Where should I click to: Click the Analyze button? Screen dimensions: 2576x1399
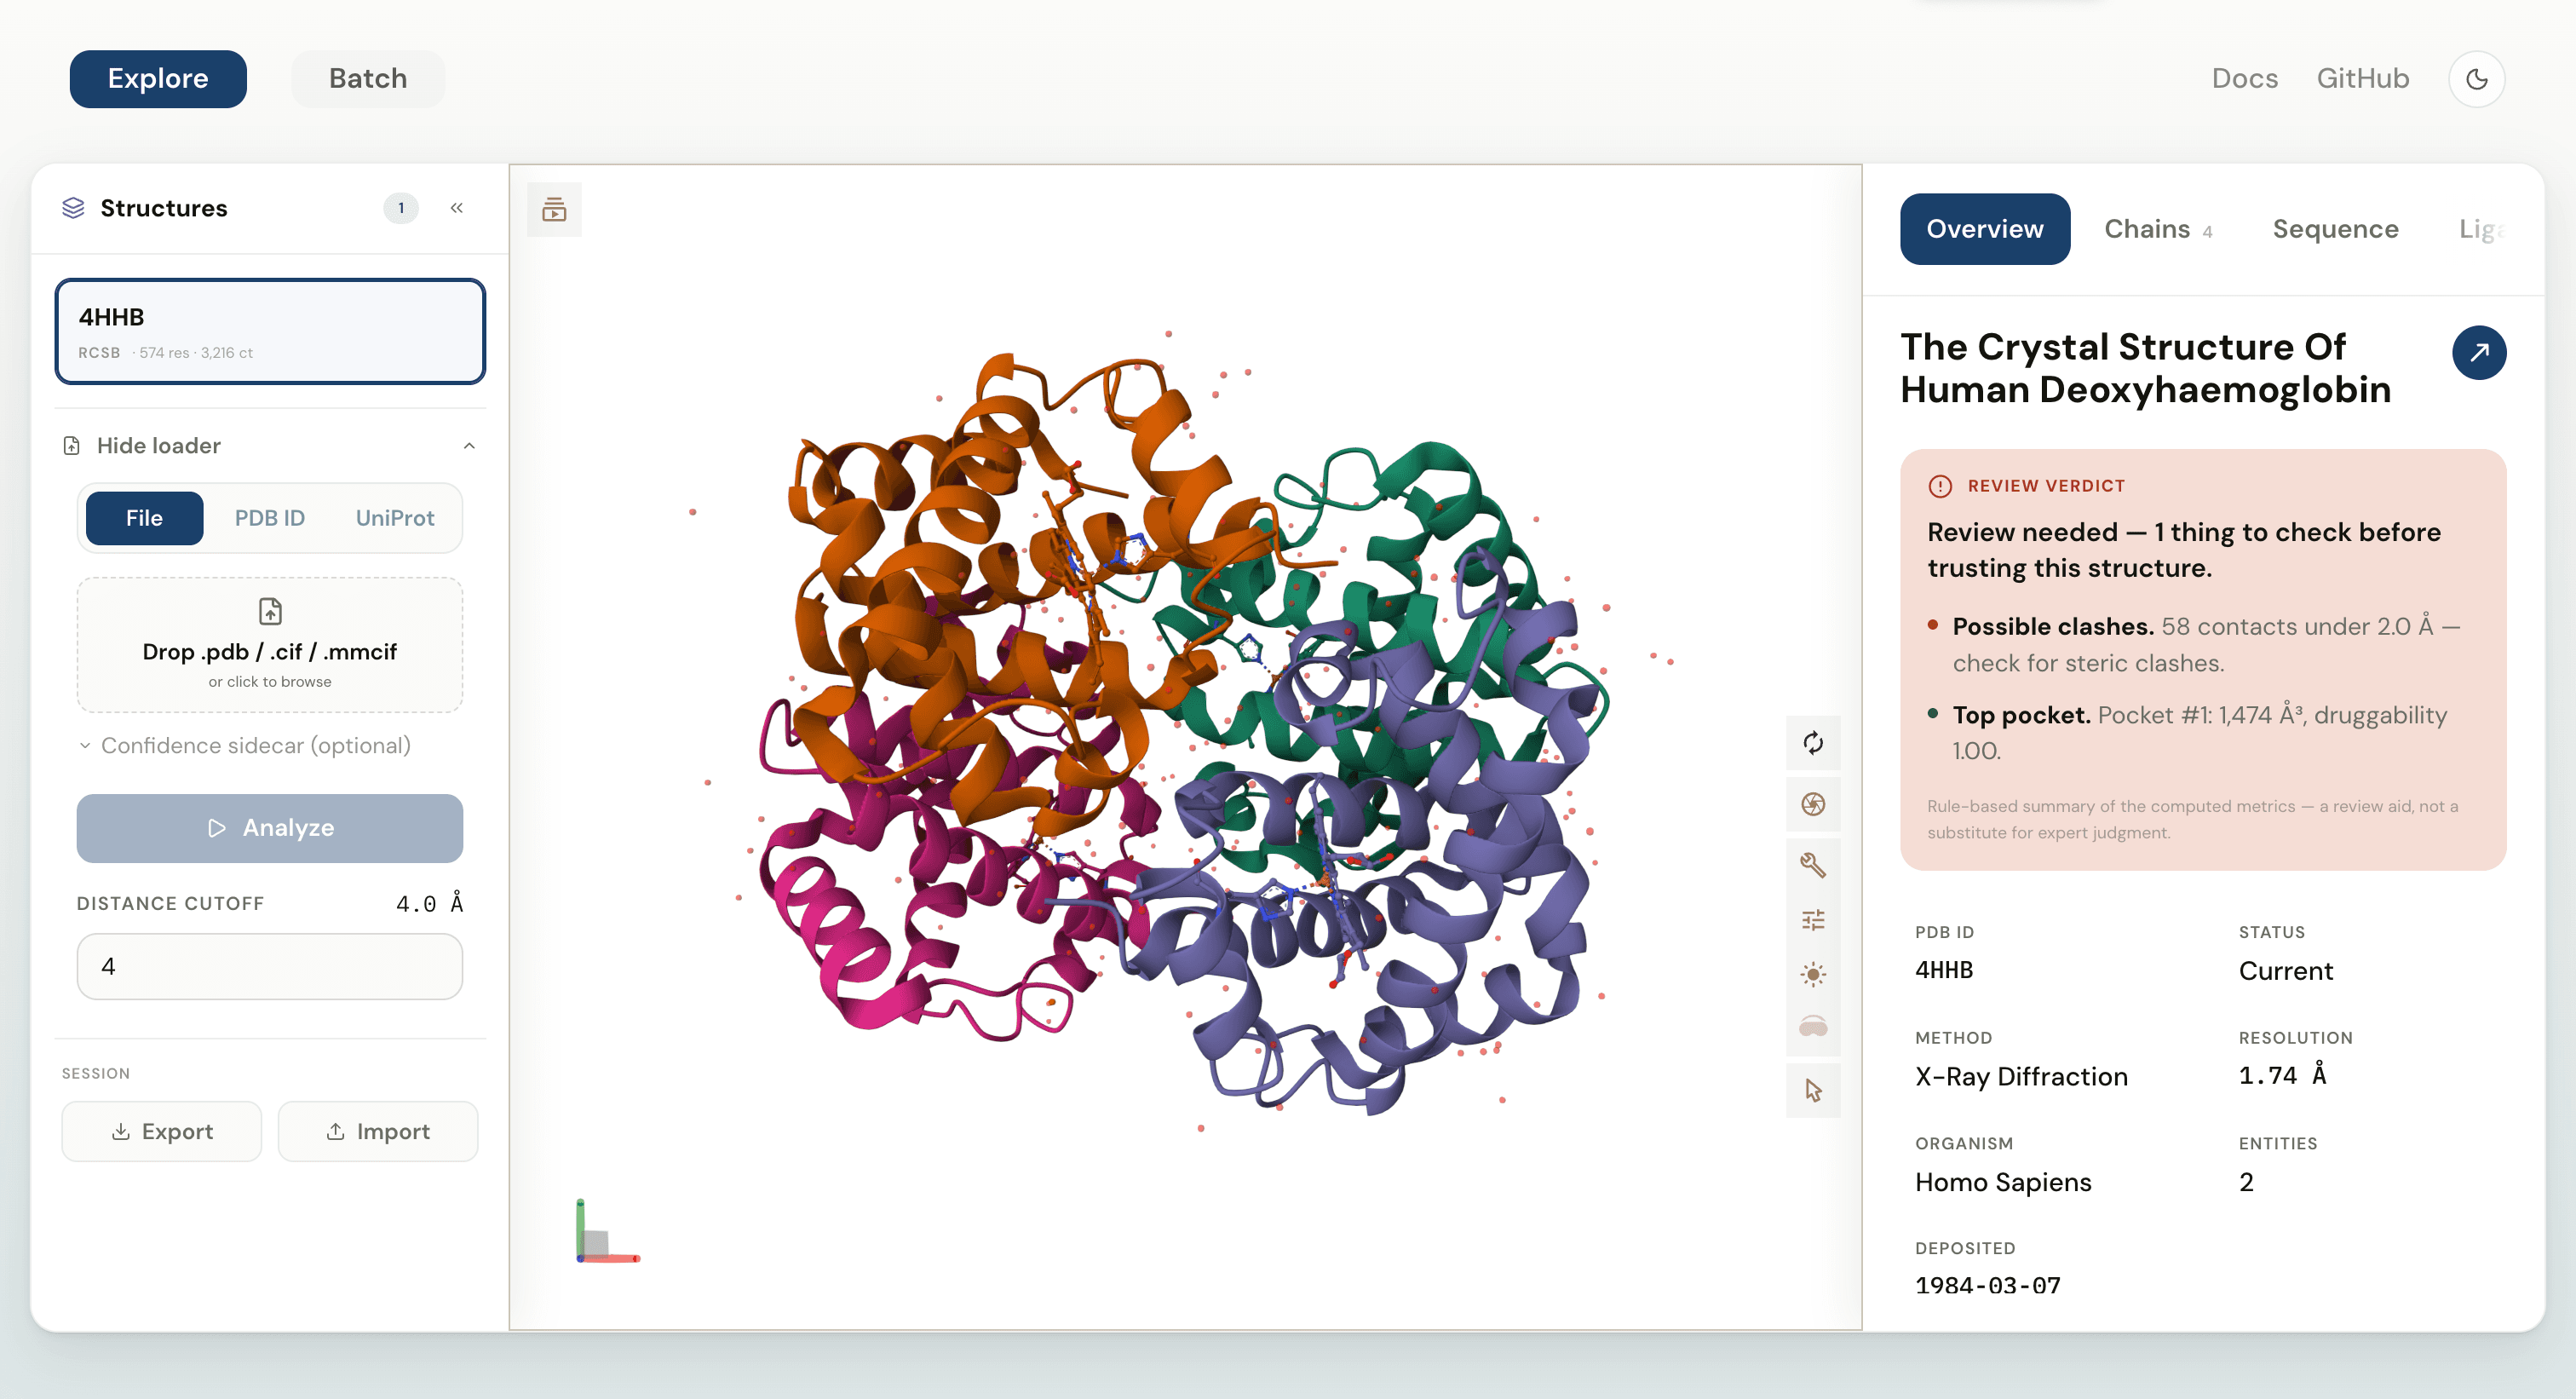(270, 828)
